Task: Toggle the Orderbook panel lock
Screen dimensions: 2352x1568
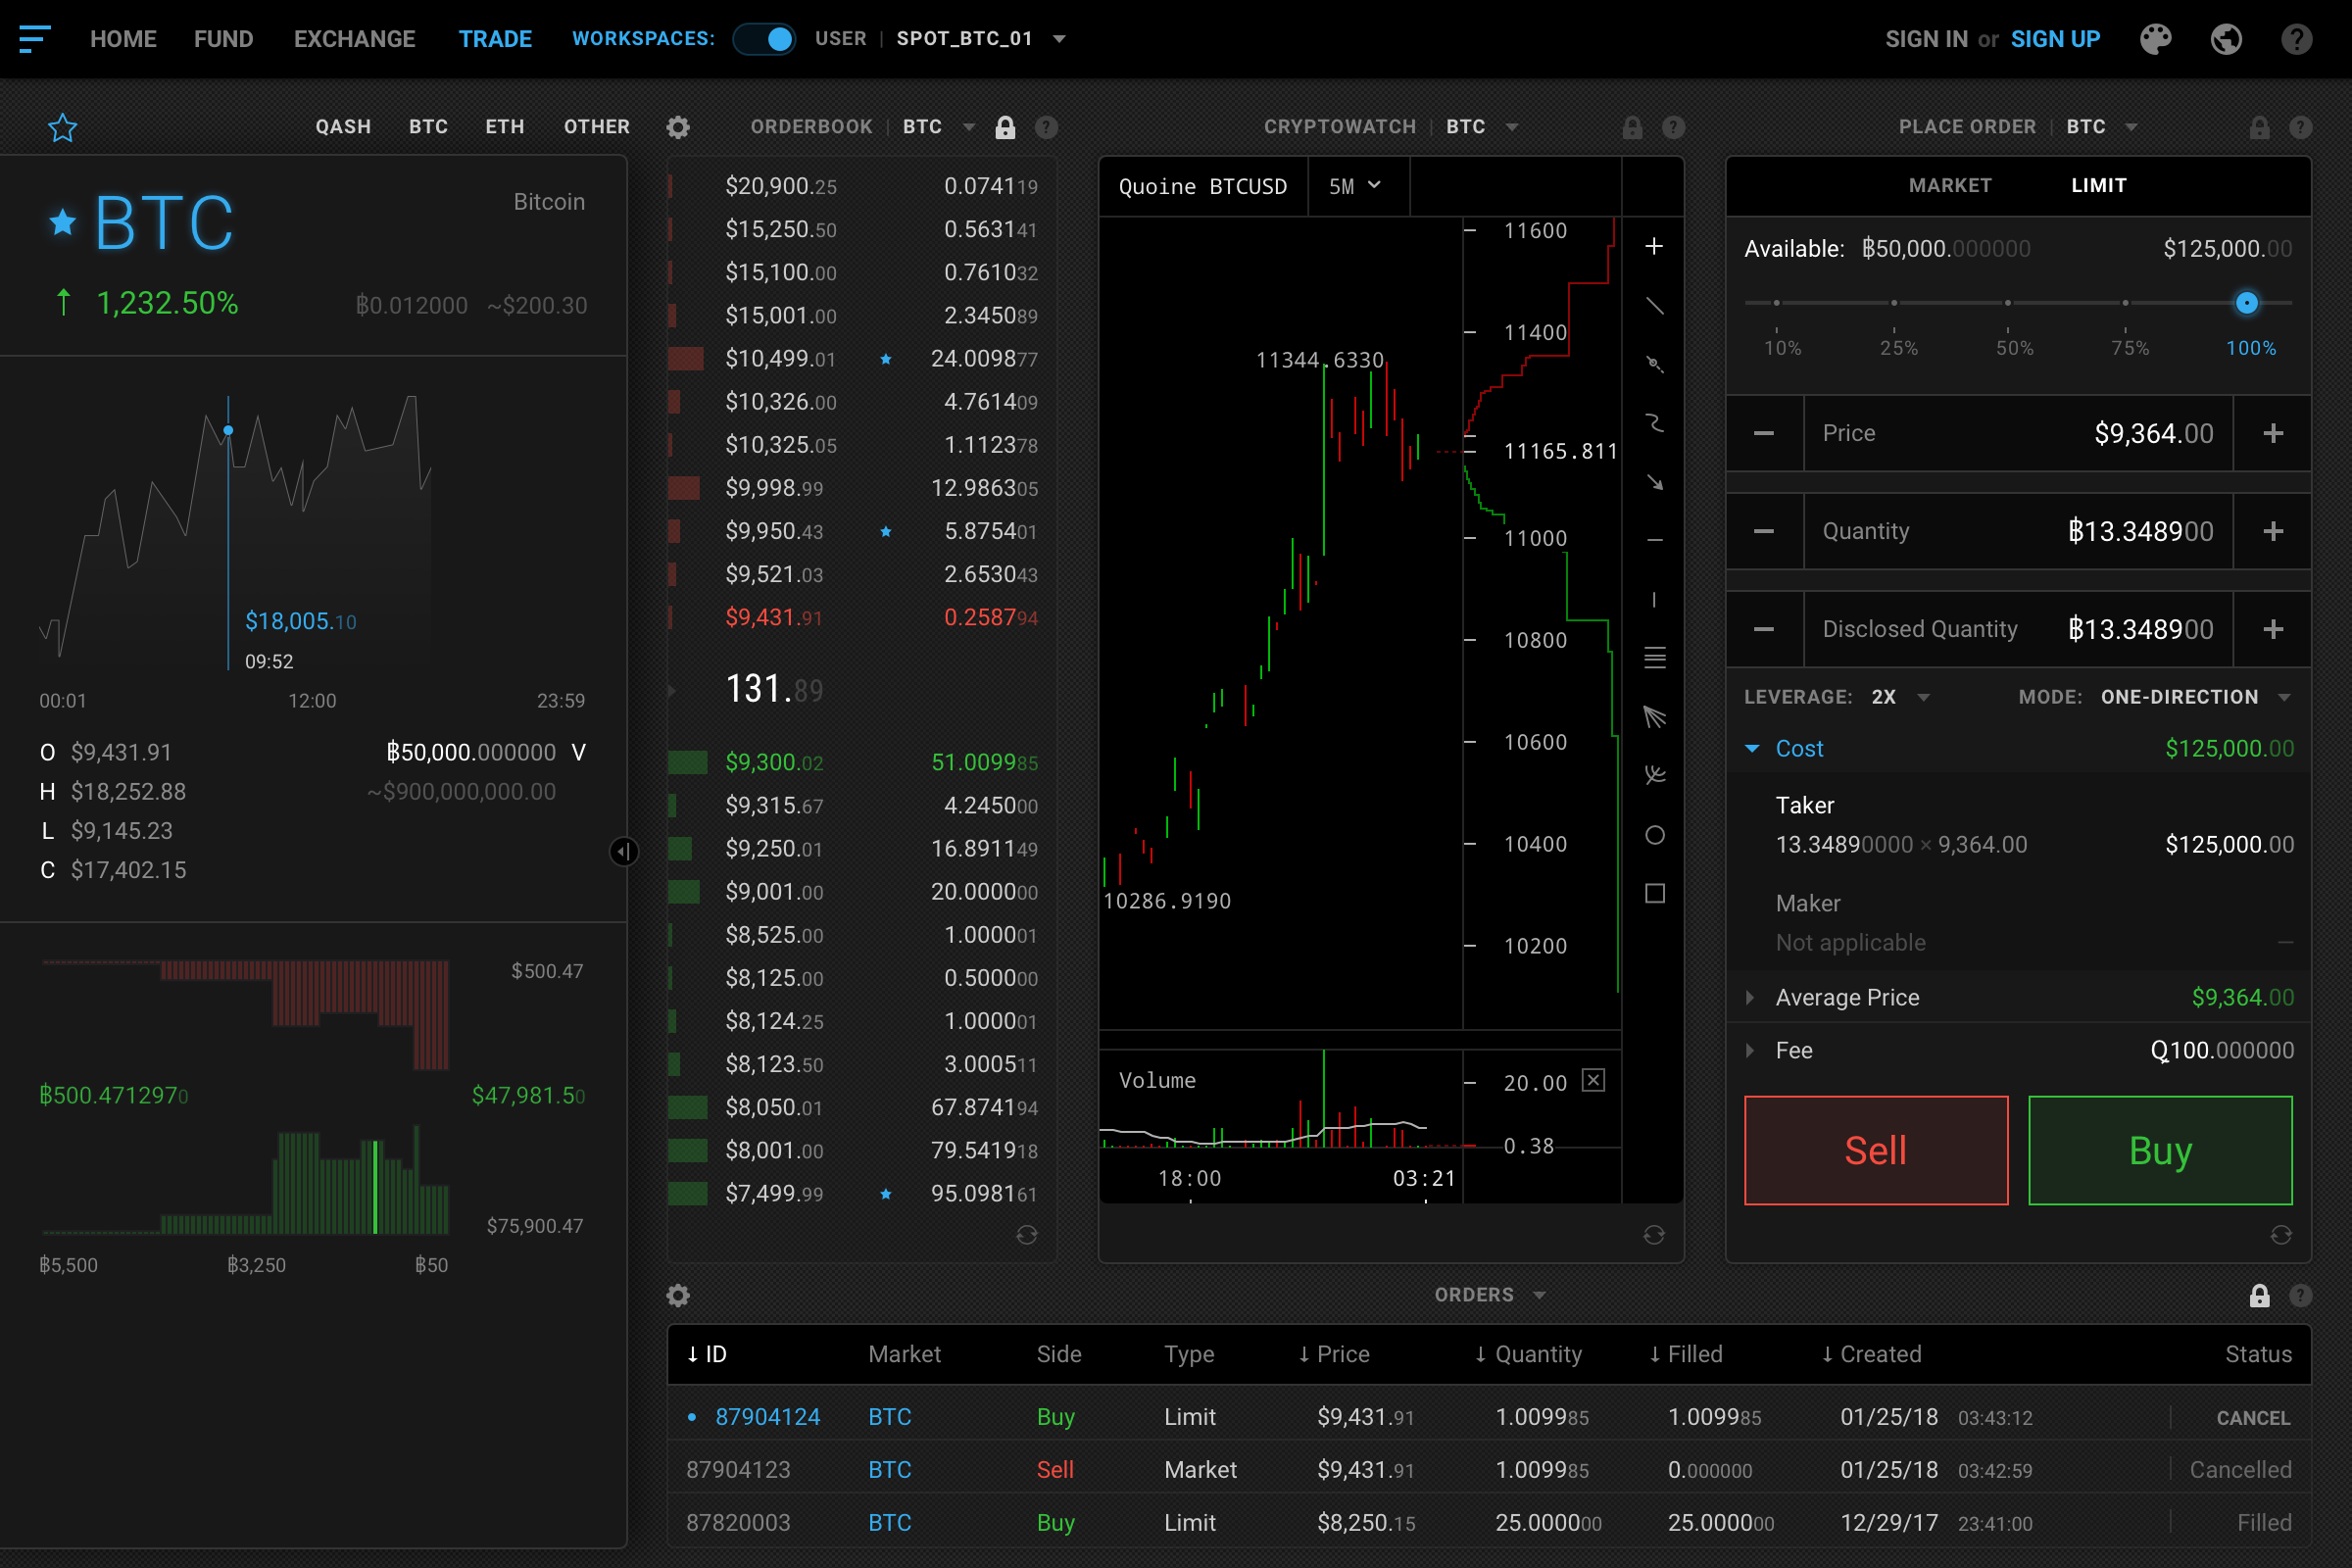Action: point(1005,127)
